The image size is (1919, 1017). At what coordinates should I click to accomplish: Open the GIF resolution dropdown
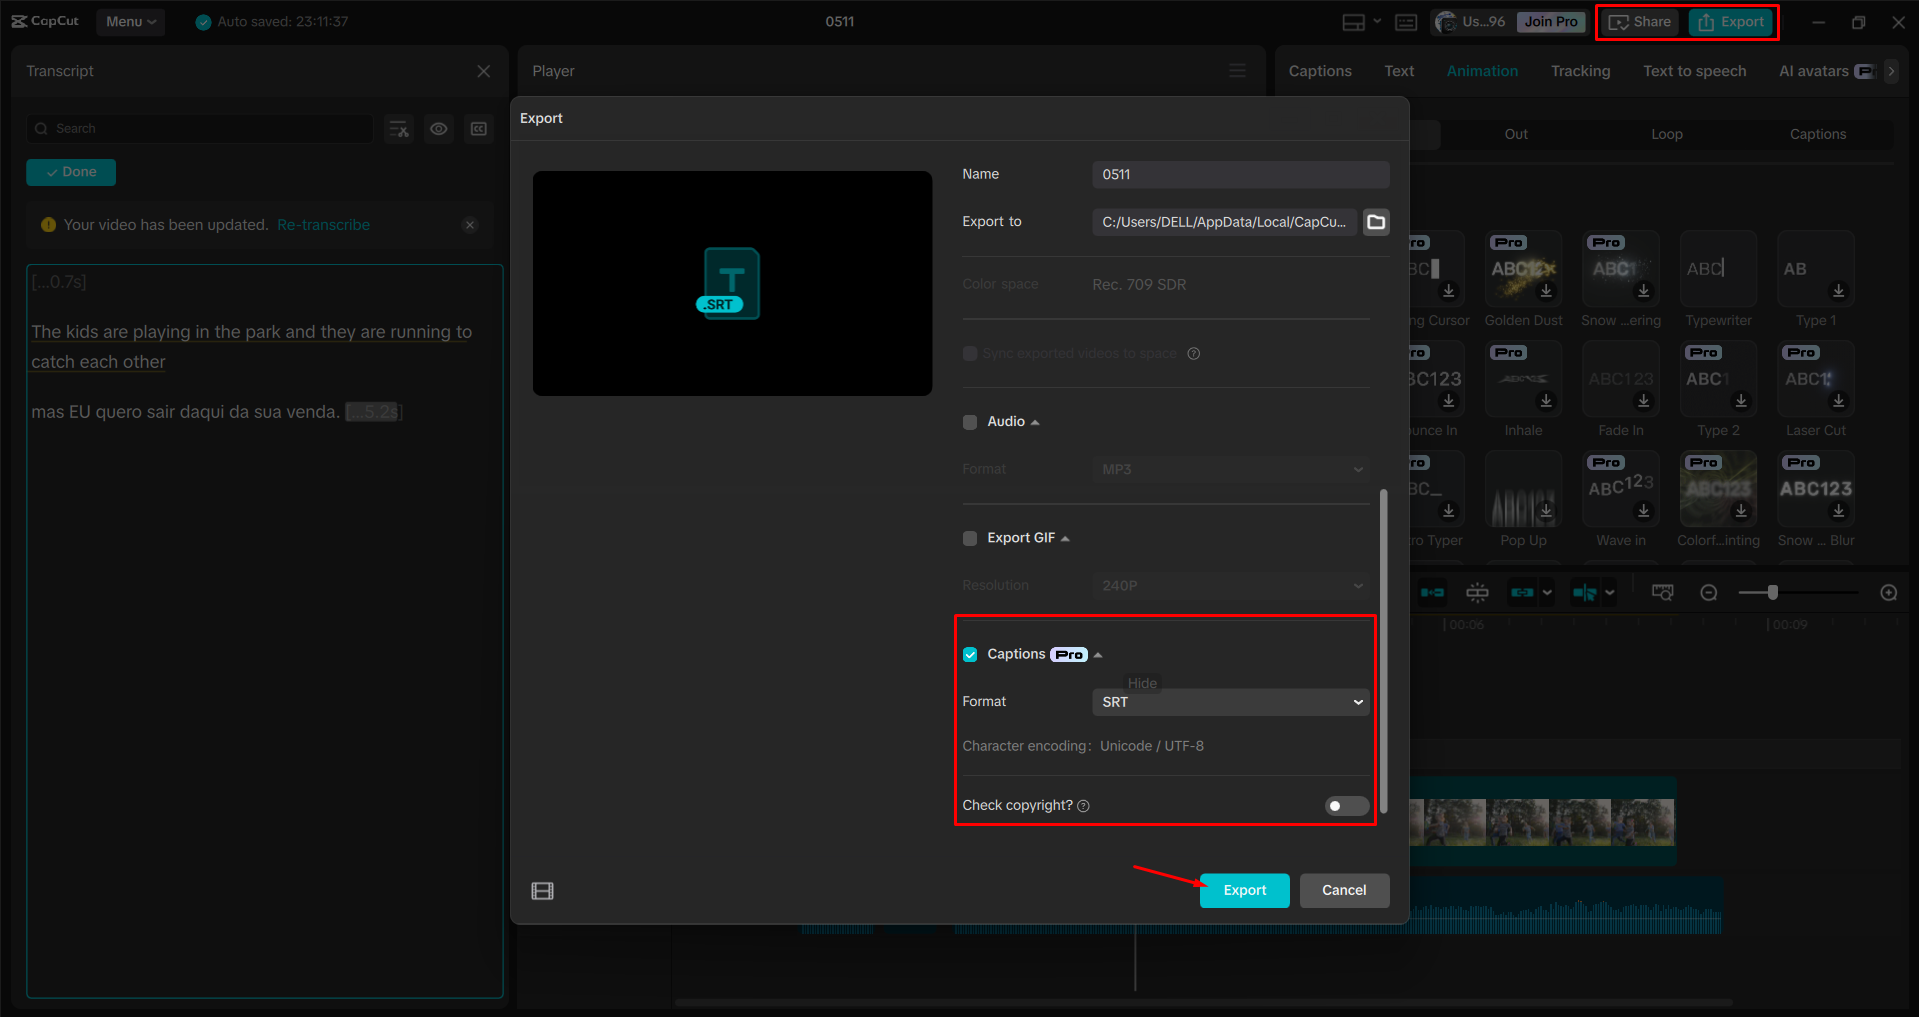1229,585
